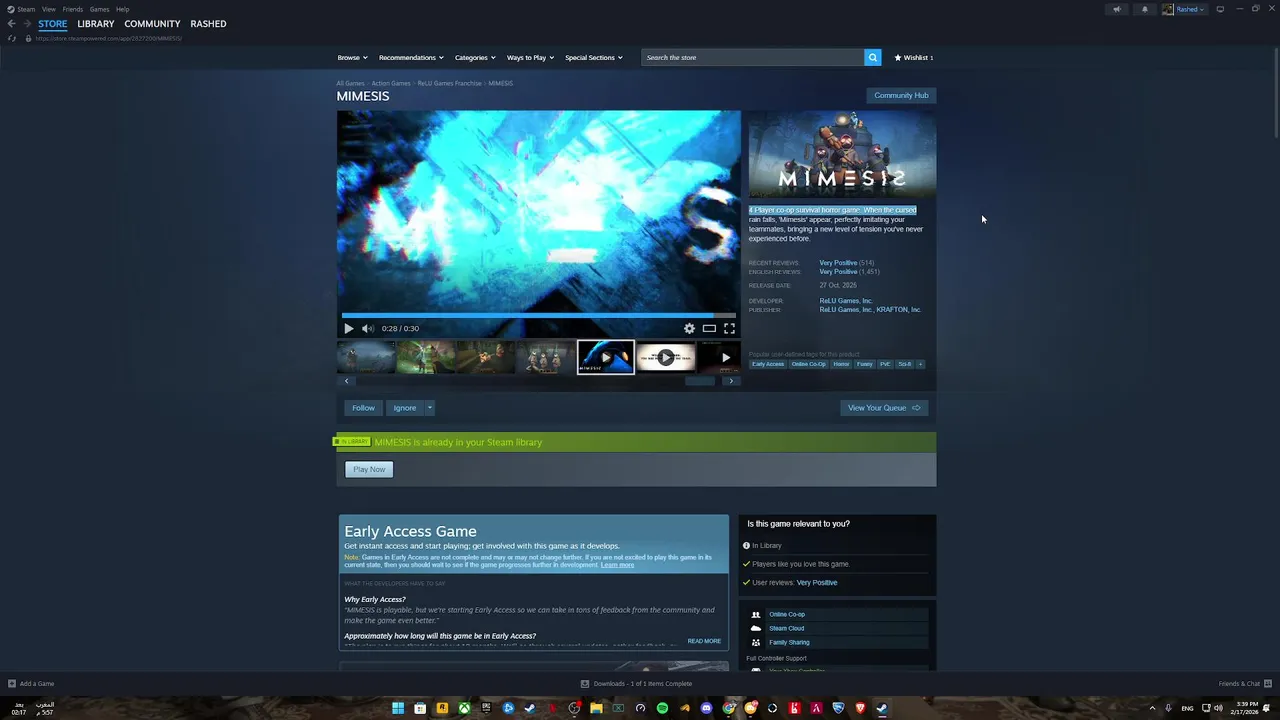This screenshot has height=720, width=1280.
Task: Expand the Browse dropdown
Action: click(352, 57)
